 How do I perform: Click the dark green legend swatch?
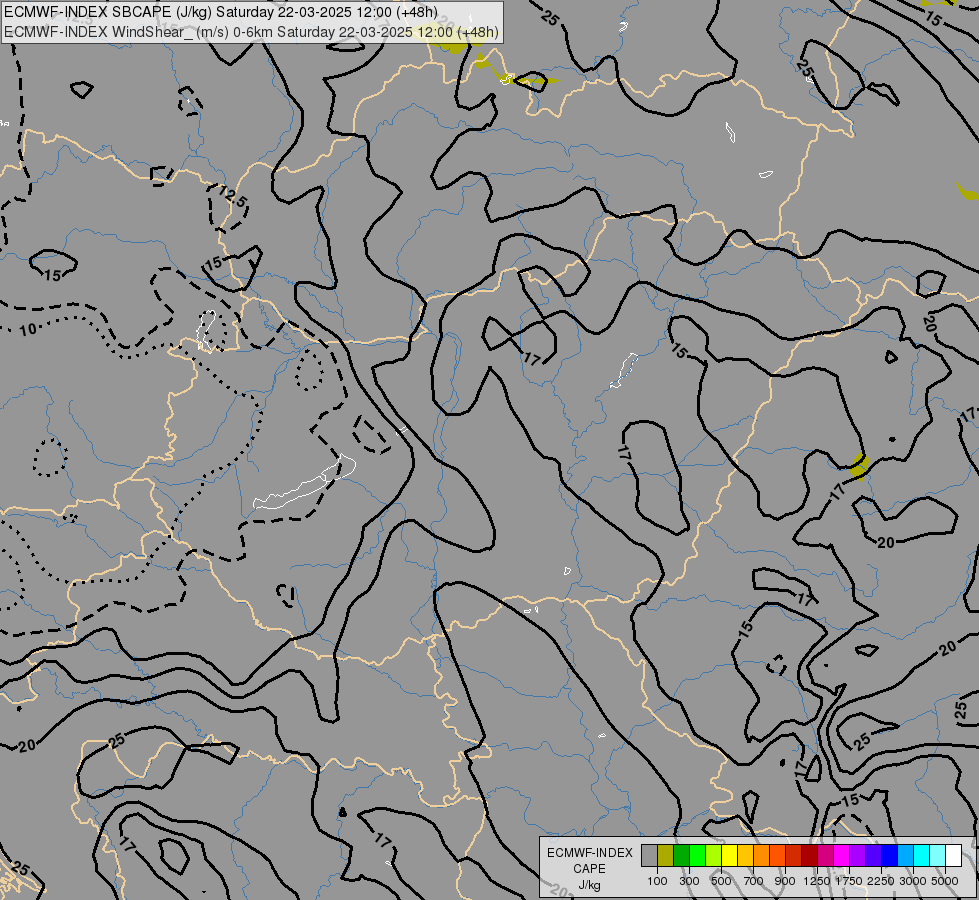[681, 856]
